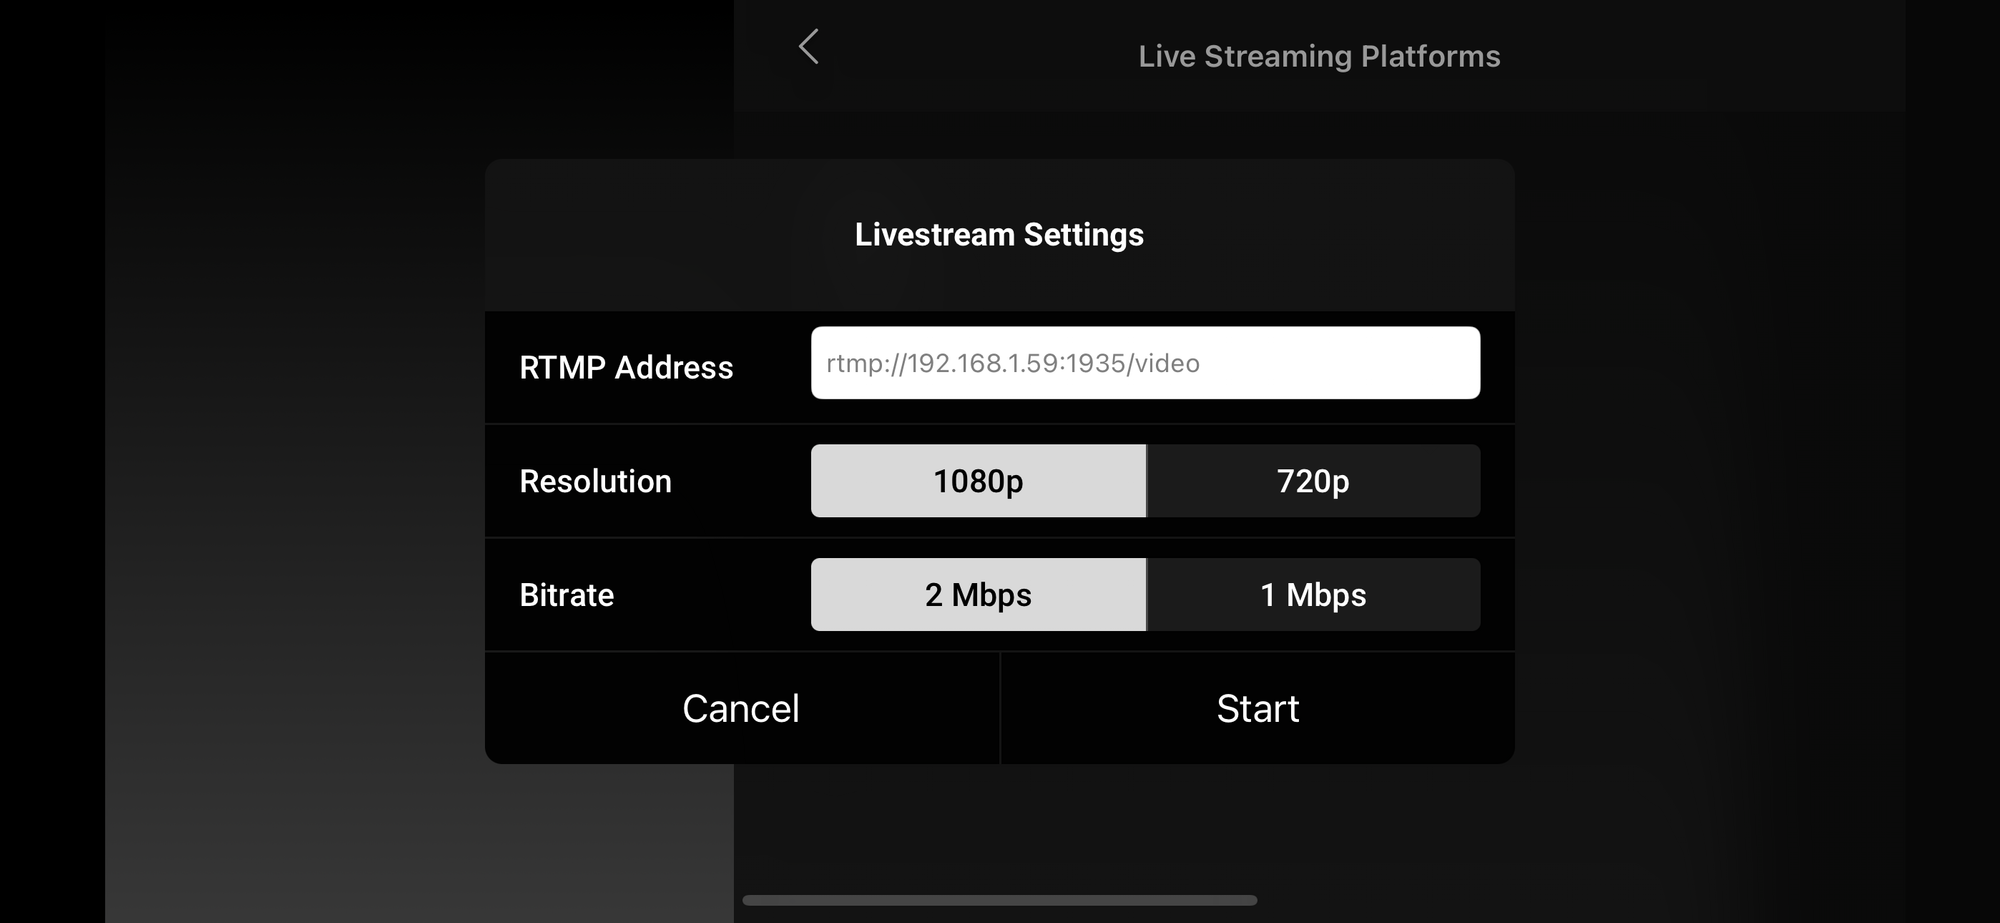The image size is (2000, 923).
Task: Click the RTMP Address label
Action: 625,367
